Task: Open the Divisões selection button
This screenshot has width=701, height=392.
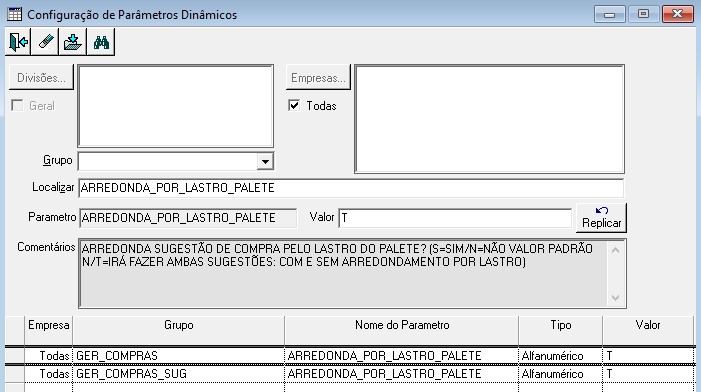Action: (41, 78)
